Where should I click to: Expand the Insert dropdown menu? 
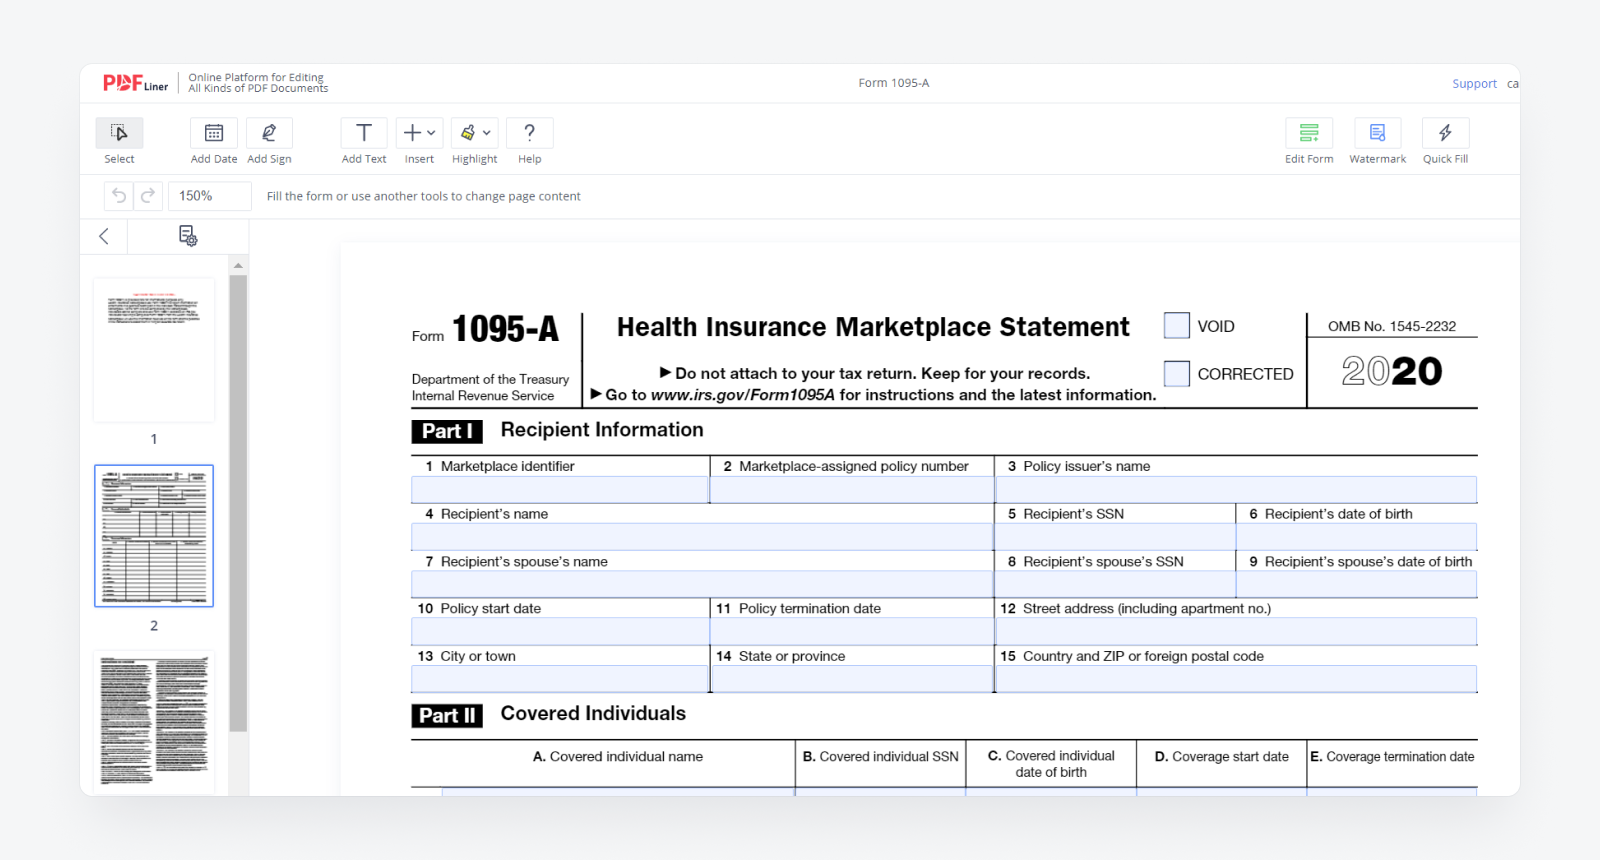pos(420,133)
